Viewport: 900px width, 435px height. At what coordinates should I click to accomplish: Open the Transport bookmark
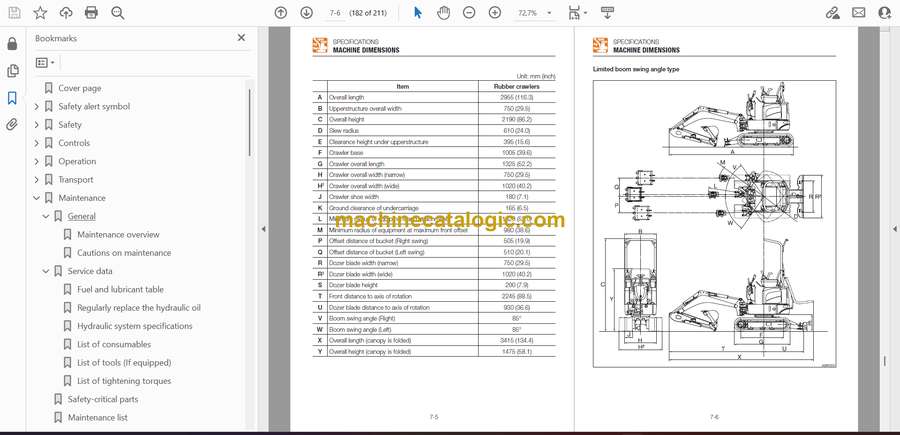76,180
